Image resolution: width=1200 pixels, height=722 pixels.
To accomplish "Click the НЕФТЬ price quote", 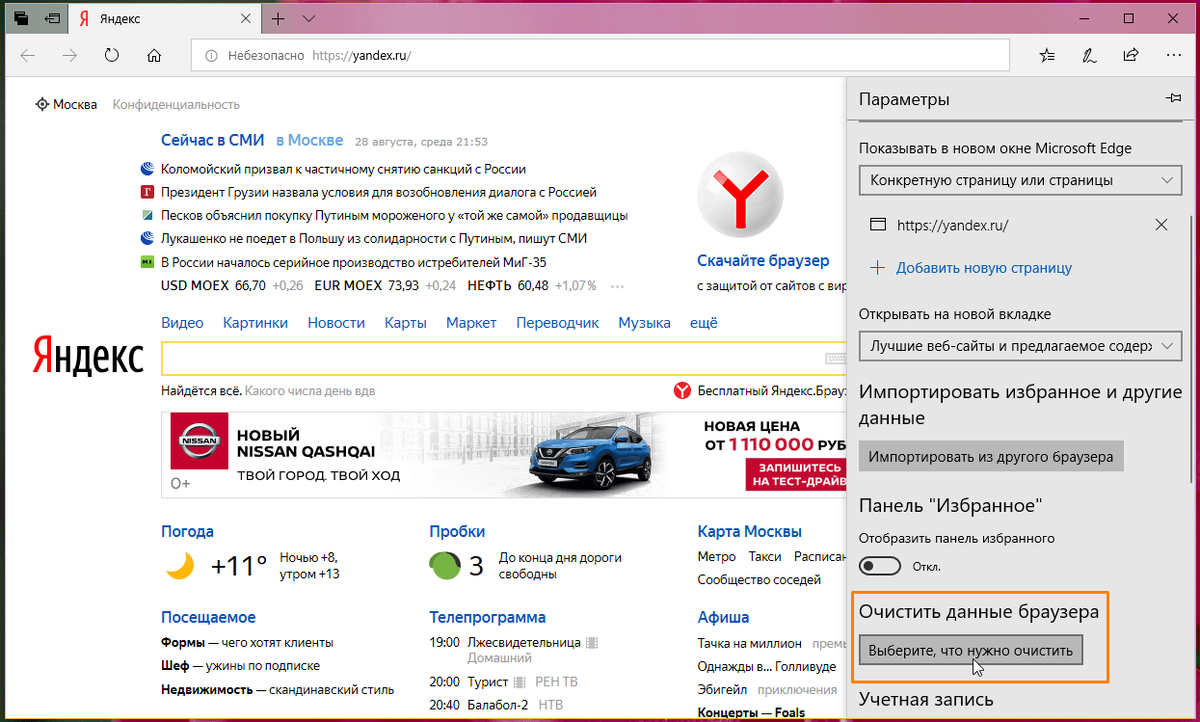I will (x=531, y=285).
